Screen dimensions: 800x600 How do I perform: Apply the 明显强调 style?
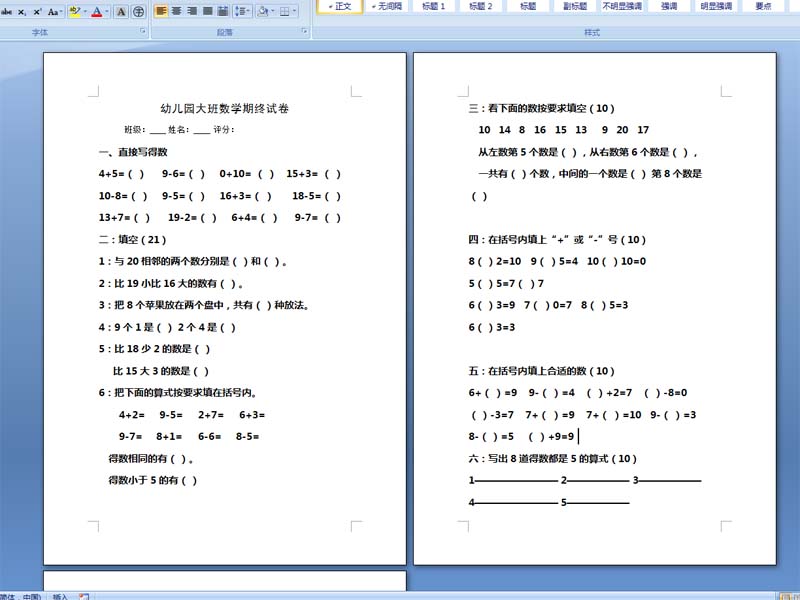pos(716,6)
